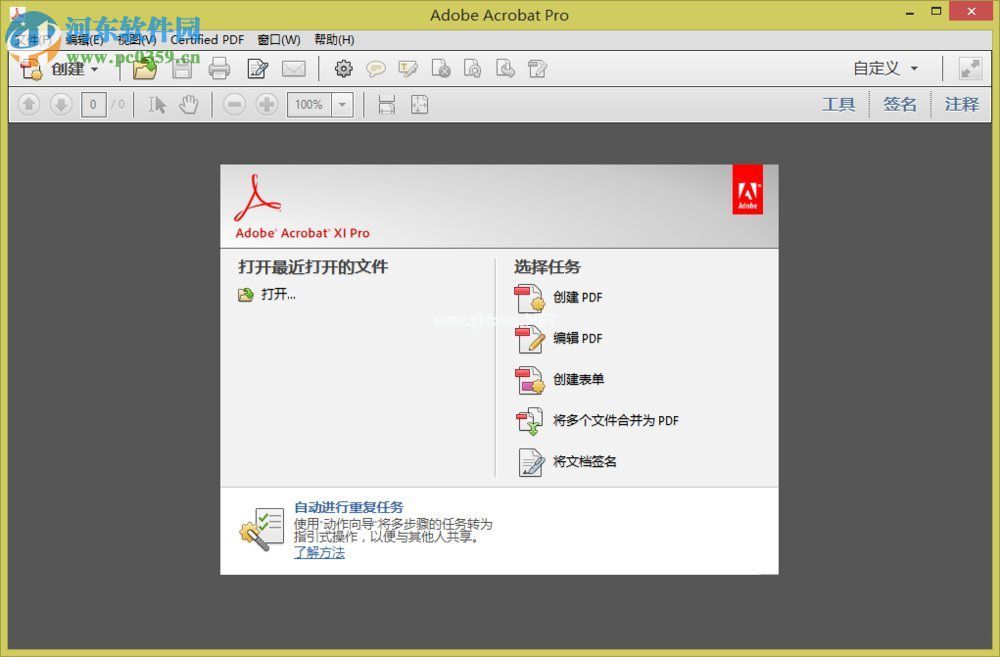
Task: Click the open file folder icon in toolbar
Action: tap(145, 69)
